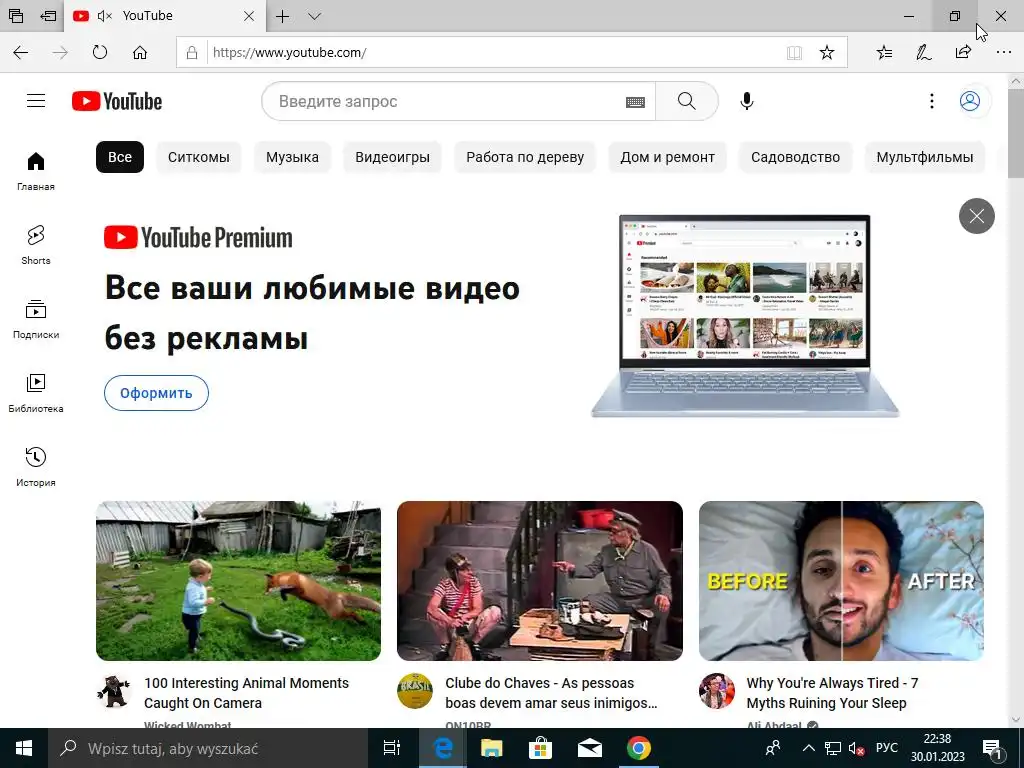
Task: Open the on-screen keyboard in search box
Action: (x=635, y=102)
